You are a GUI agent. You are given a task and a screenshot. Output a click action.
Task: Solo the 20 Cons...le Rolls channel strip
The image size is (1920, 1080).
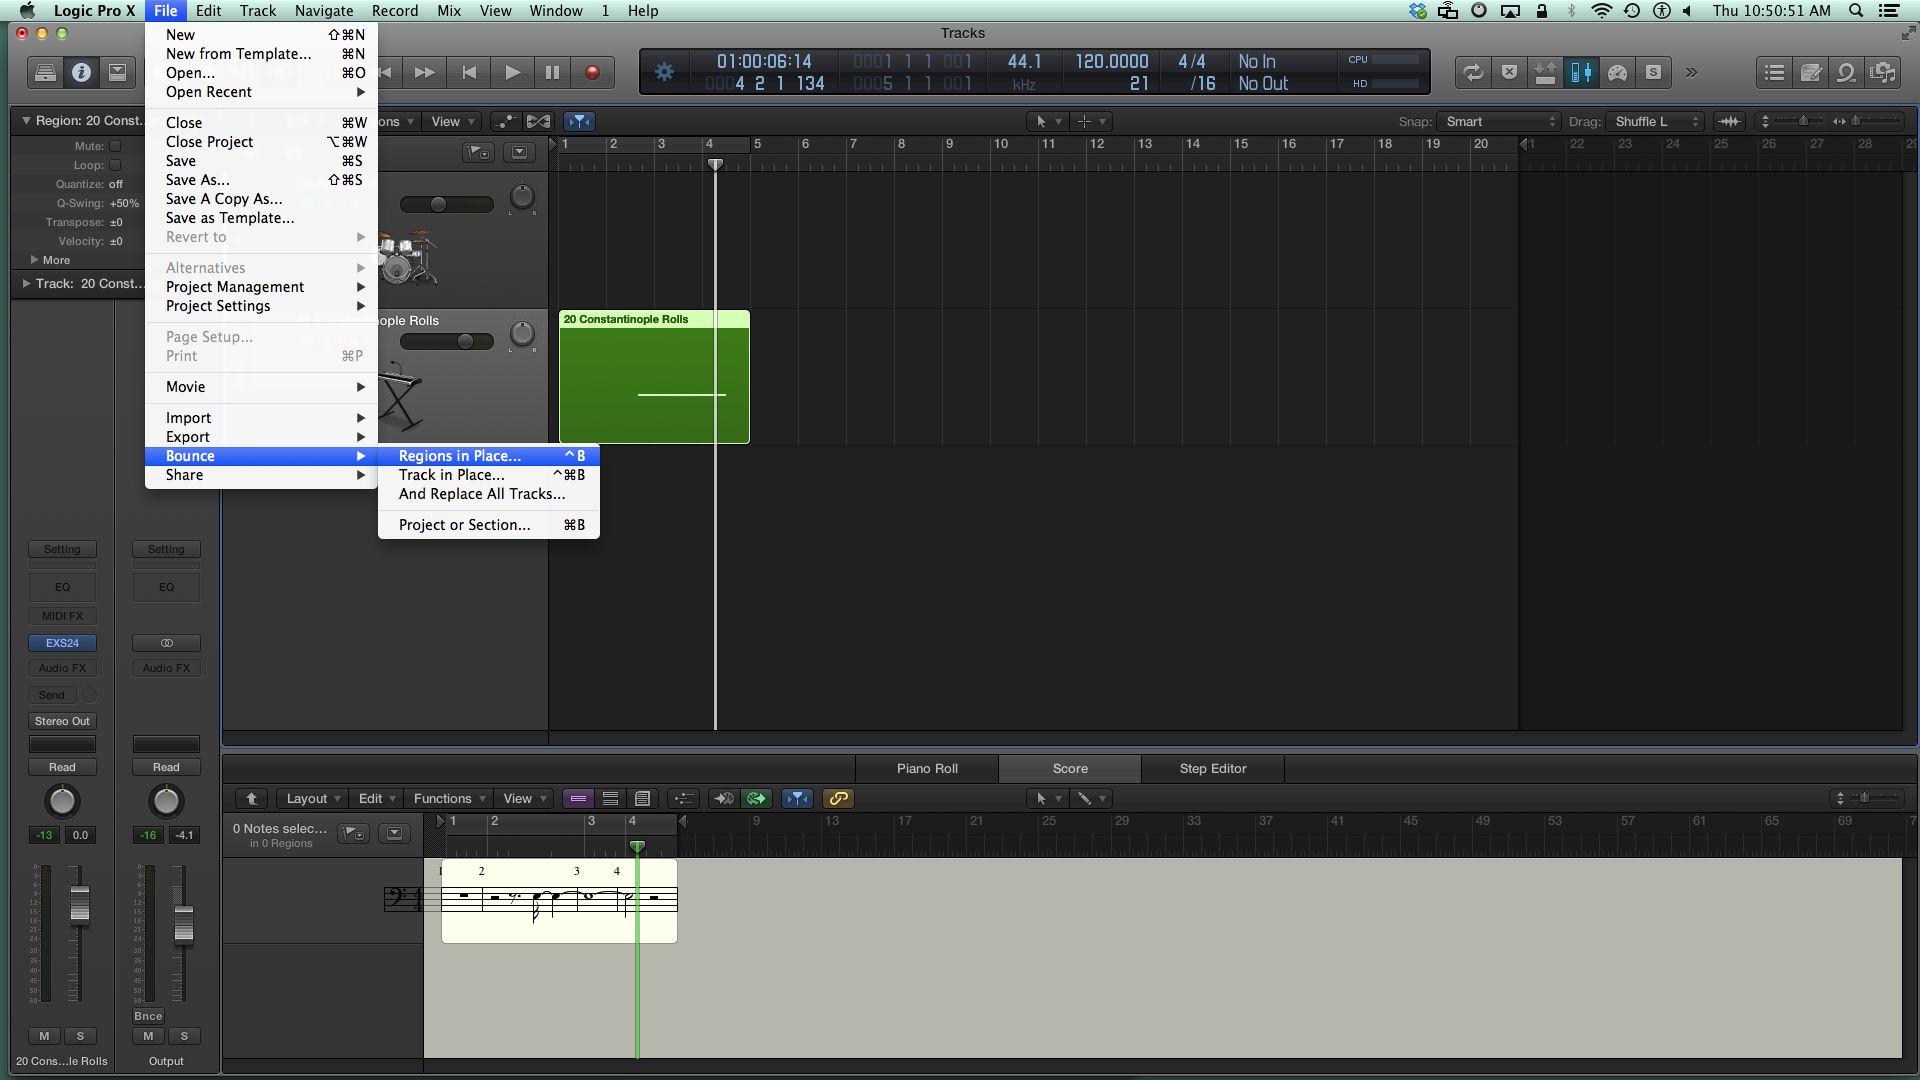80,1036
